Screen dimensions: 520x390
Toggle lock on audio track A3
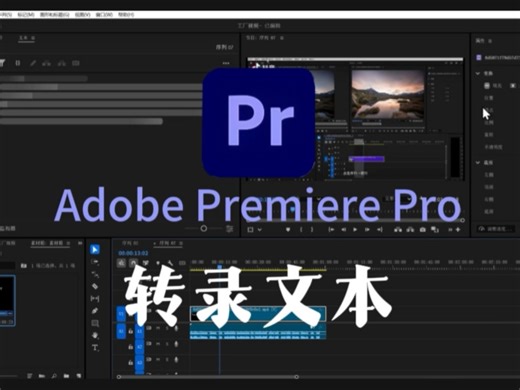tap(131, 362)
